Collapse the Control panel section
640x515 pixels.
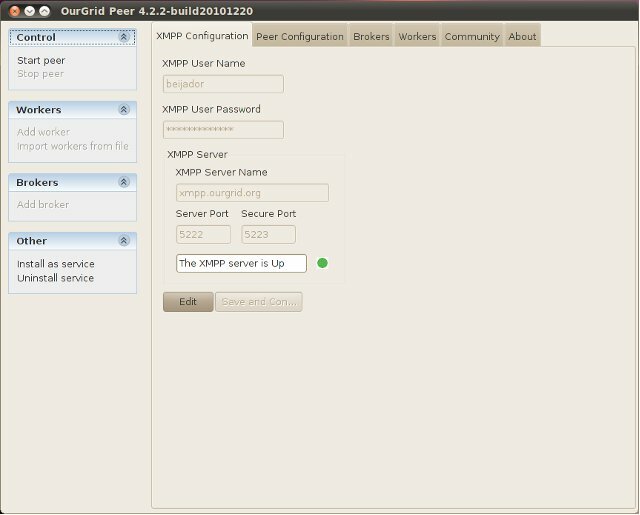click(124, 37)
